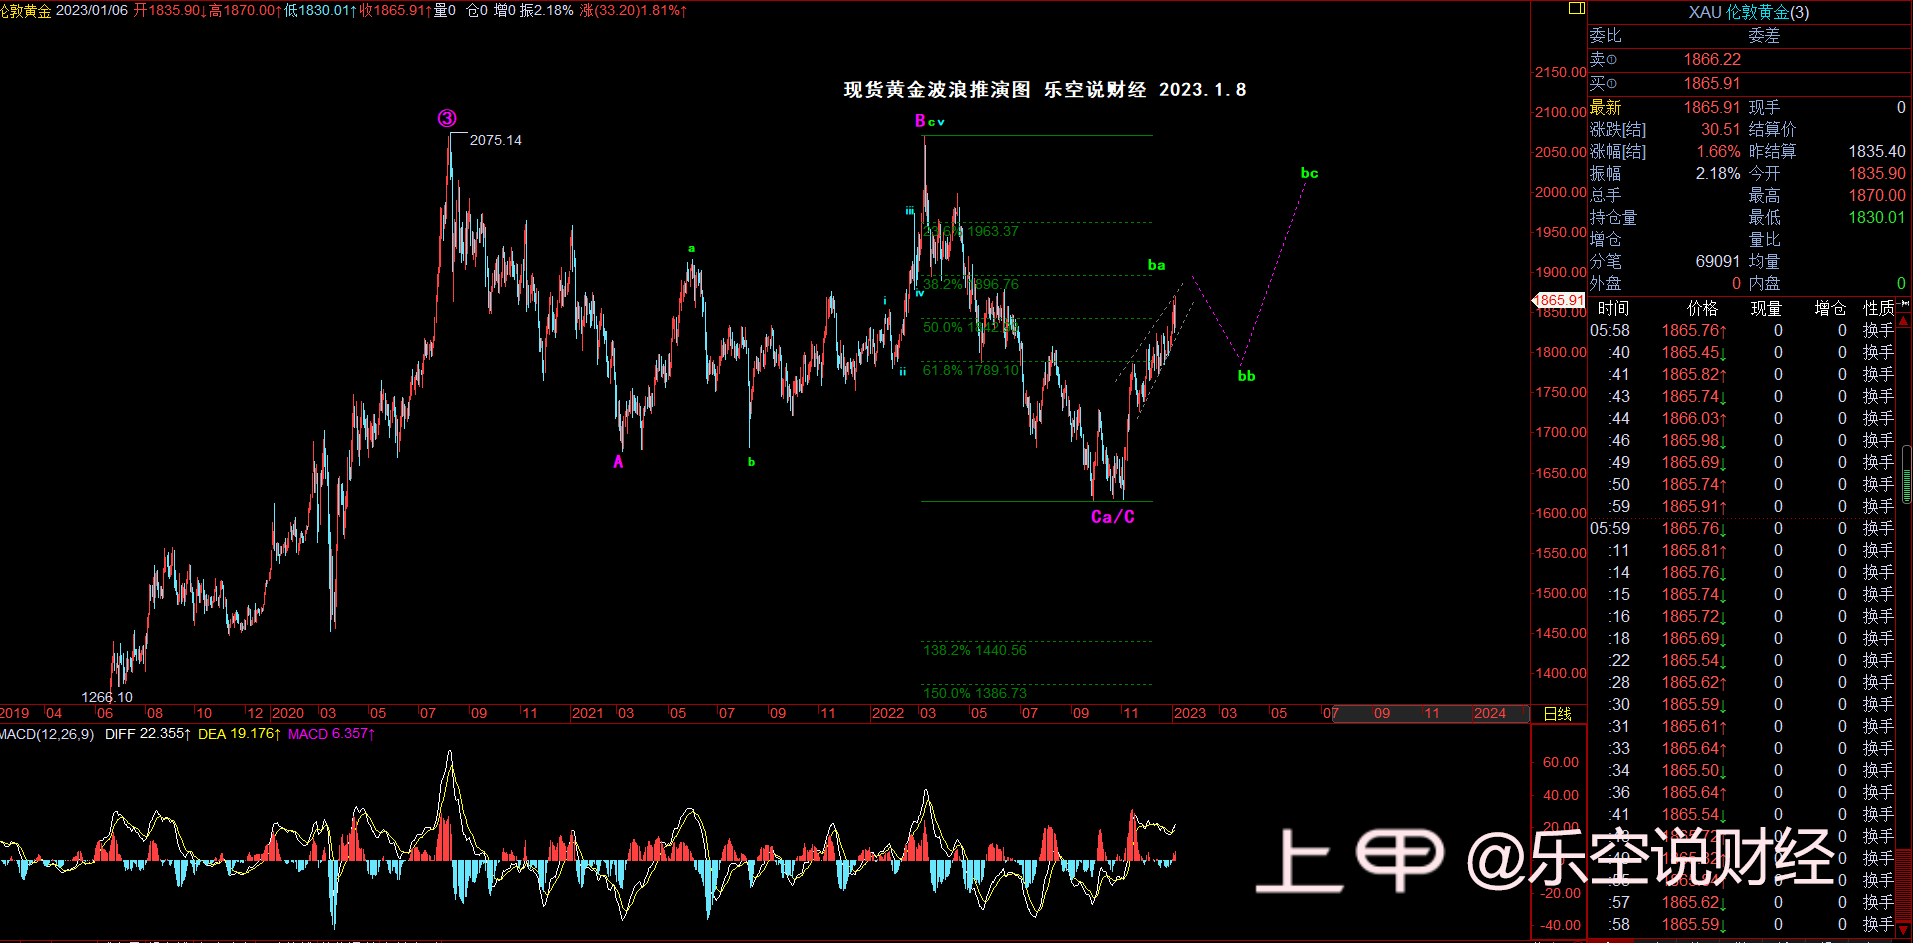The image size is (1913, 943).
Task: Click the 买 price 1865.91
Action: (1712, 84)
